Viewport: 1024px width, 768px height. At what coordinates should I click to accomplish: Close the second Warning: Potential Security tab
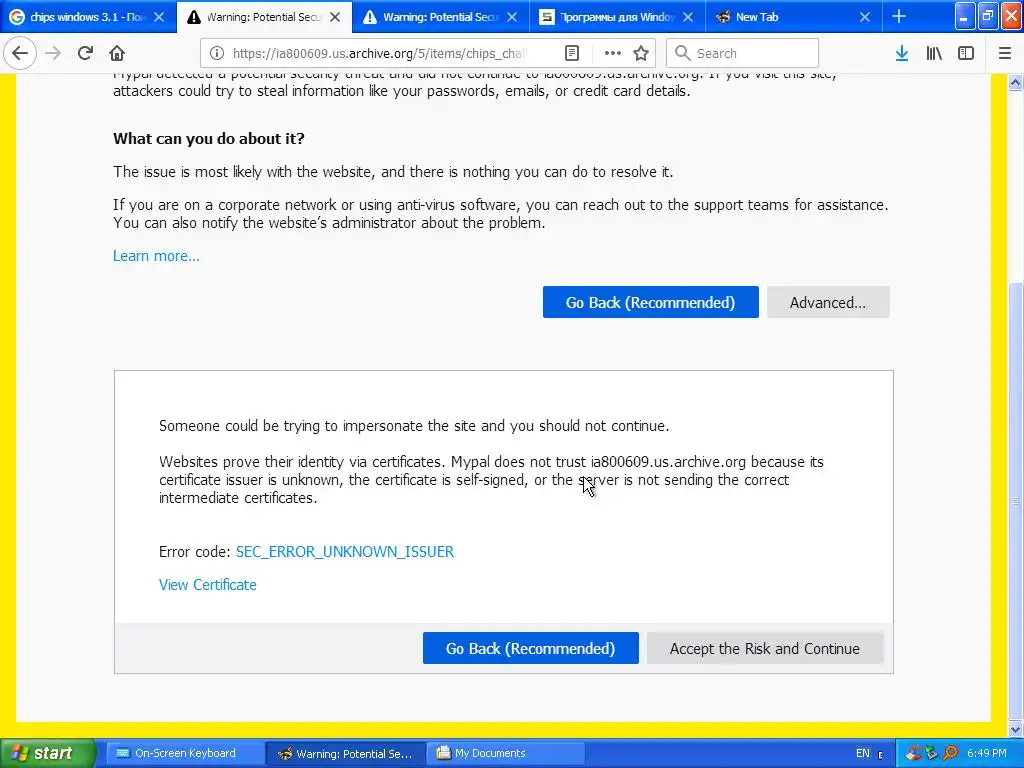[512, 17]
